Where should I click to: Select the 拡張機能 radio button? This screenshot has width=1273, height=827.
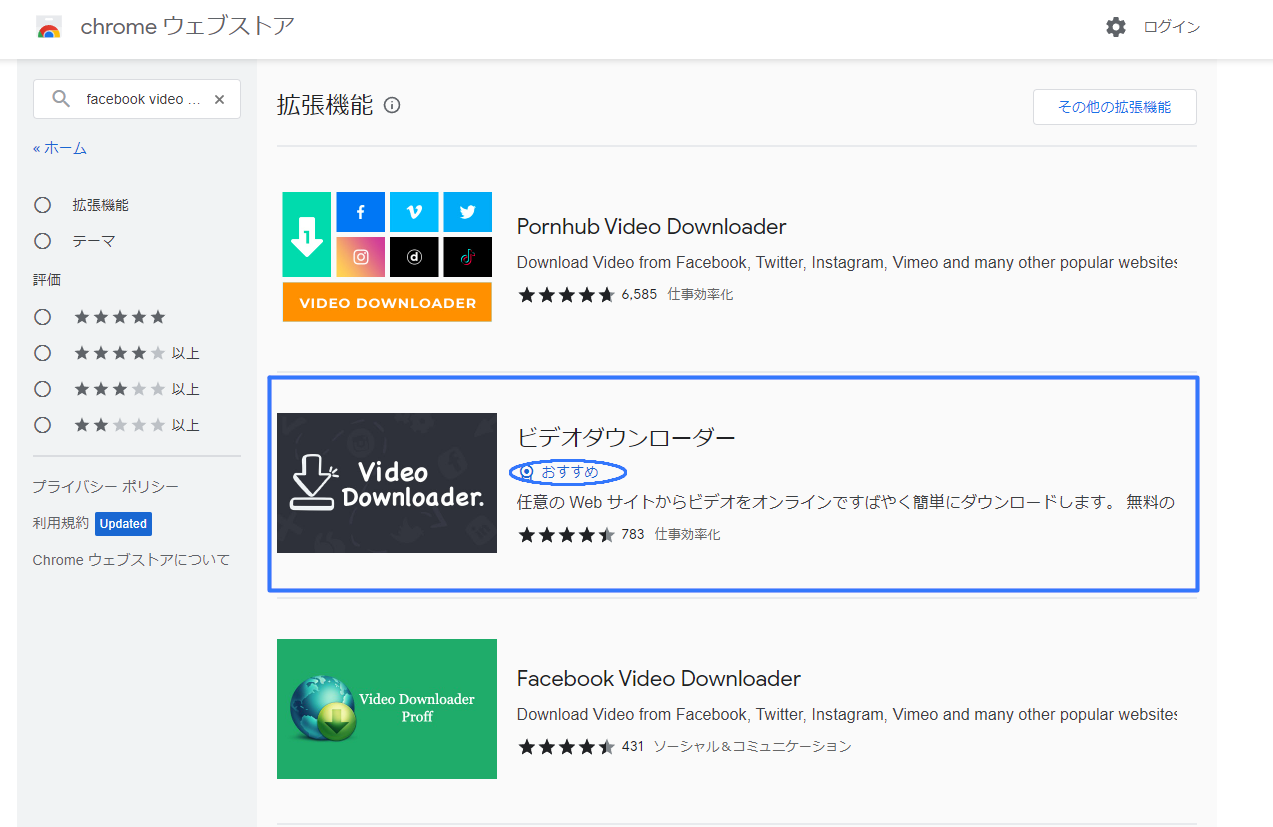click(x=42, y=205)
